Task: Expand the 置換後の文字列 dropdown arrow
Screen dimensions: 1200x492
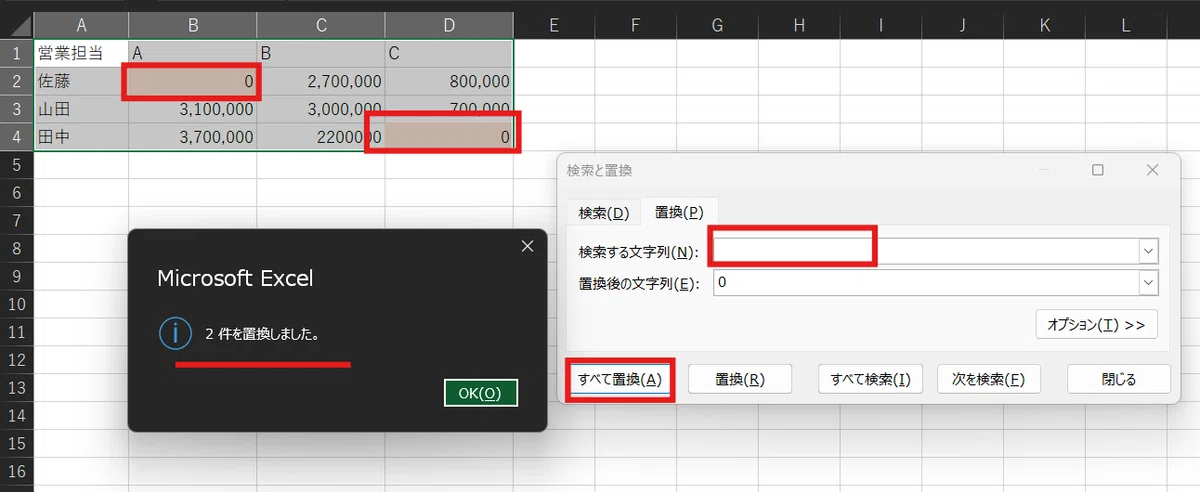Action: tap(1149, 283)
